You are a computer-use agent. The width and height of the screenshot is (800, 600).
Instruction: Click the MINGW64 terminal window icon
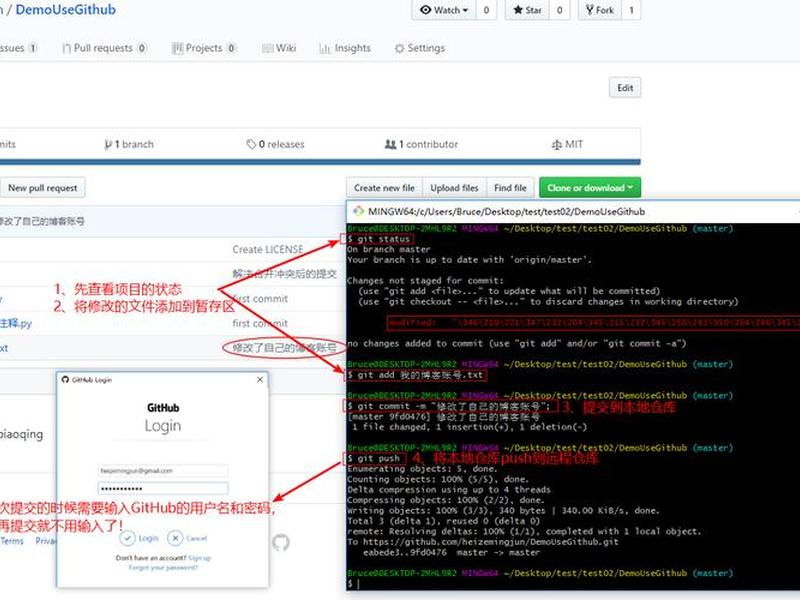(359, 211)
